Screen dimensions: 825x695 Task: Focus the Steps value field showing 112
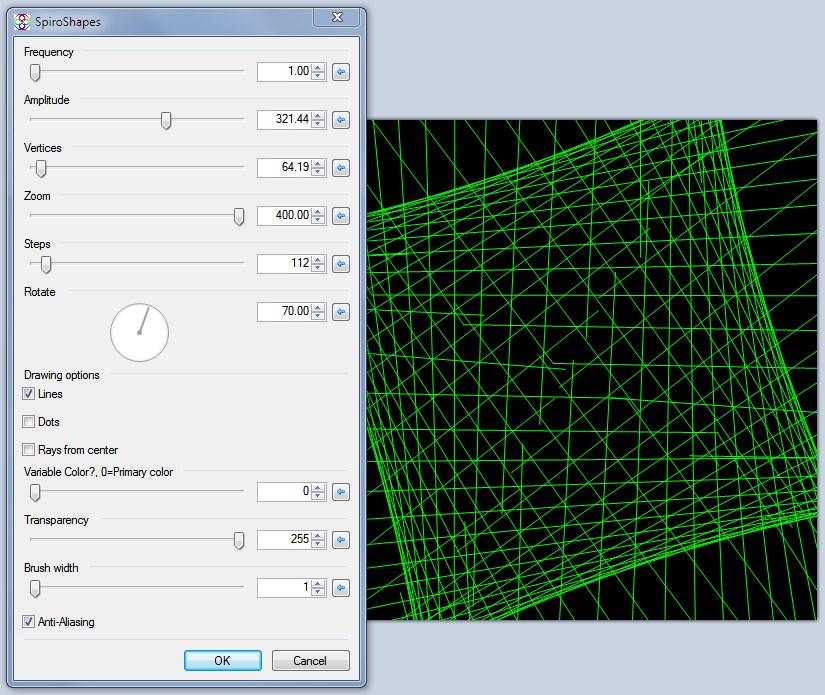[x=285, y=264]
